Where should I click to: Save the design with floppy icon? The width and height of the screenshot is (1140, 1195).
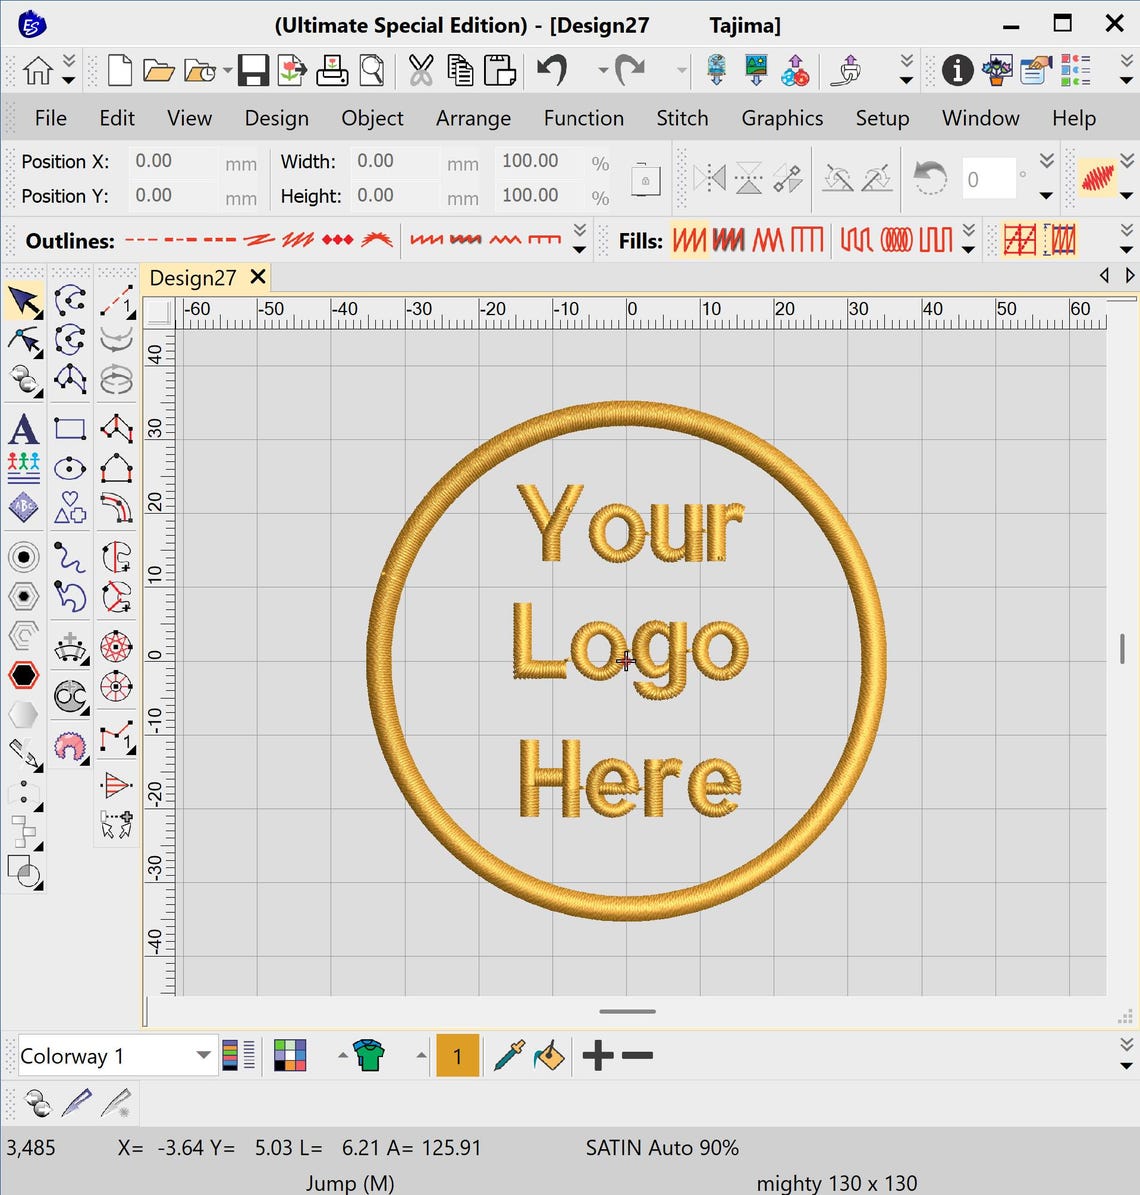[253, 70]
